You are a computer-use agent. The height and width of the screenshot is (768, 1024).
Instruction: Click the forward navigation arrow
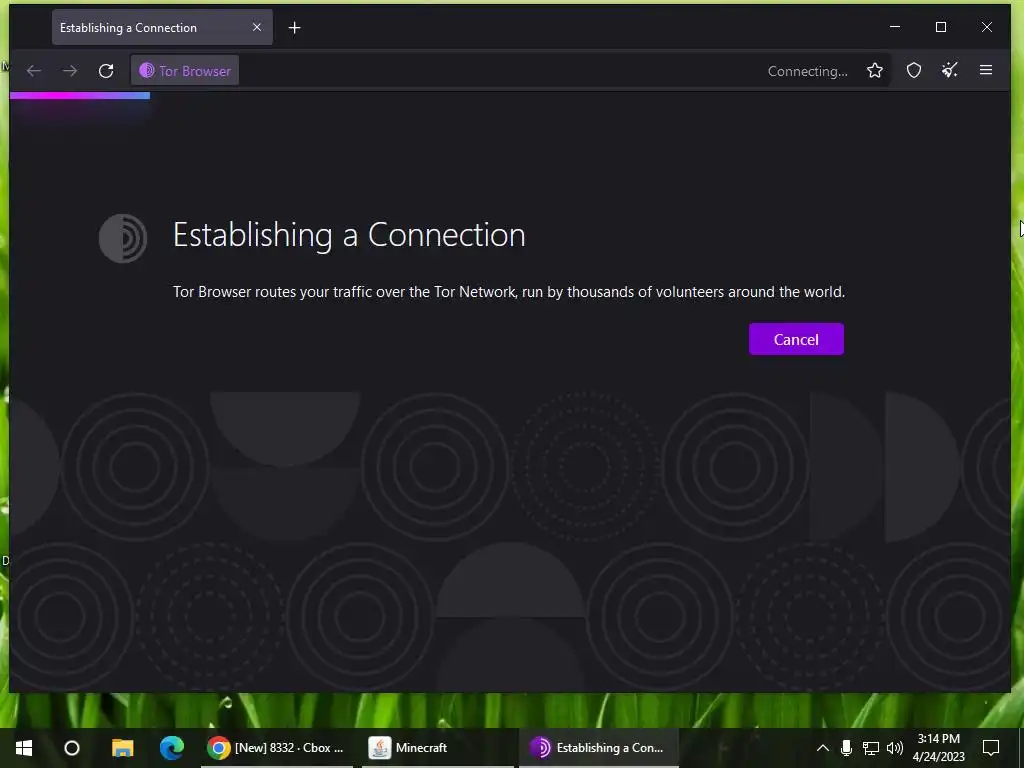(x=70, y=71)
